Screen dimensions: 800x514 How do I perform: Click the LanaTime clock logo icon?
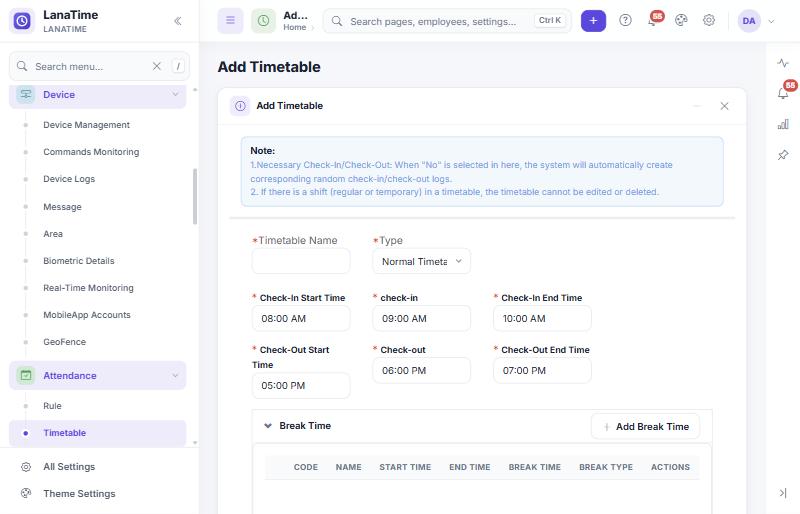point(22,21)
